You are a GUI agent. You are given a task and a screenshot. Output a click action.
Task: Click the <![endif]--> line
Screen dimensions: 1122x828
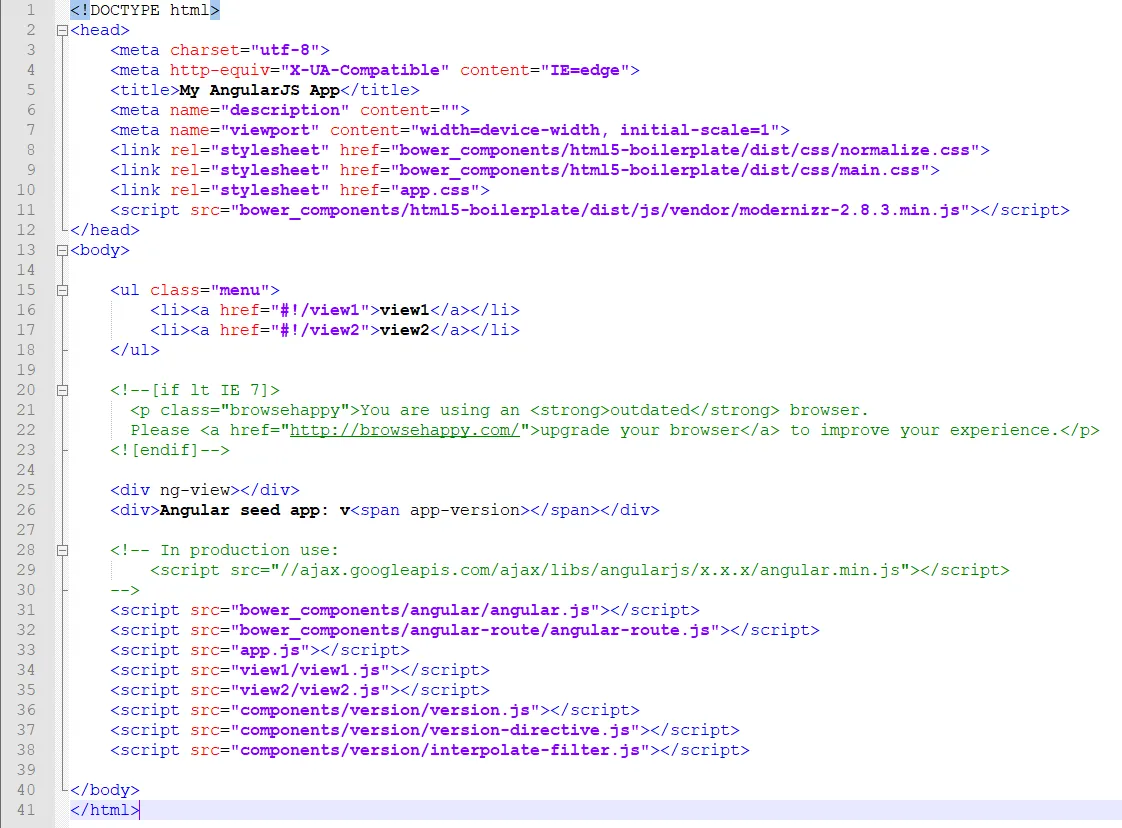170,450
